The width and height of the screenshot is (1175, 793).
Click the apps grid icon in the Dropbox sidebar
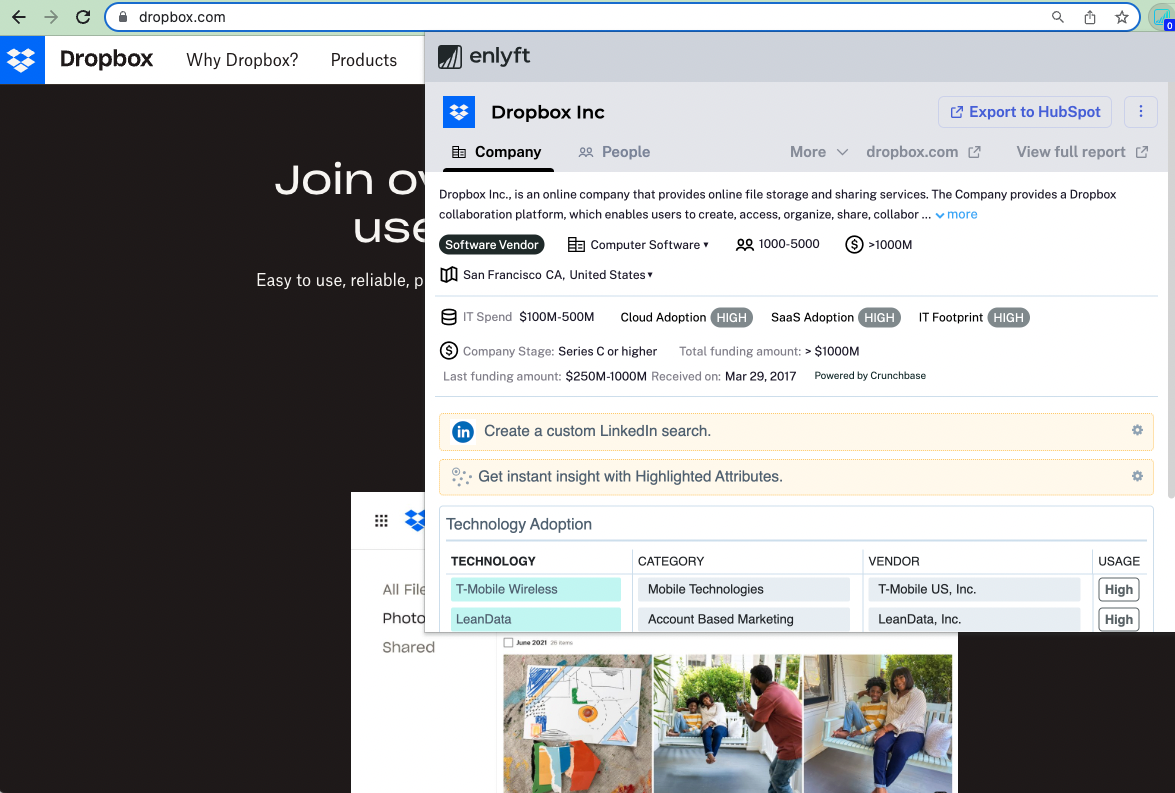[x=380, y=520]
